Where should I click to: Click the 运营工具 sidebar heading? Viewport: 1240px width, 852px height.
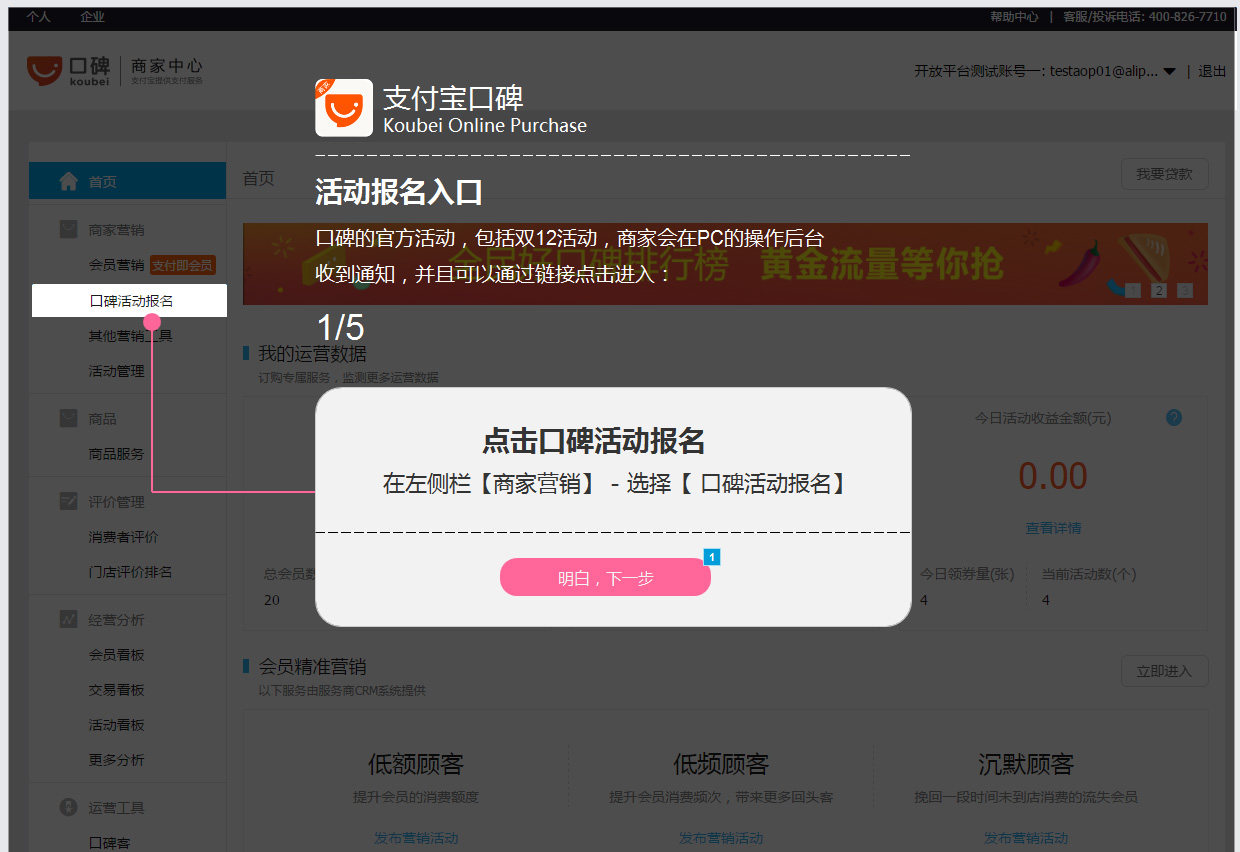tap(116, 808)
